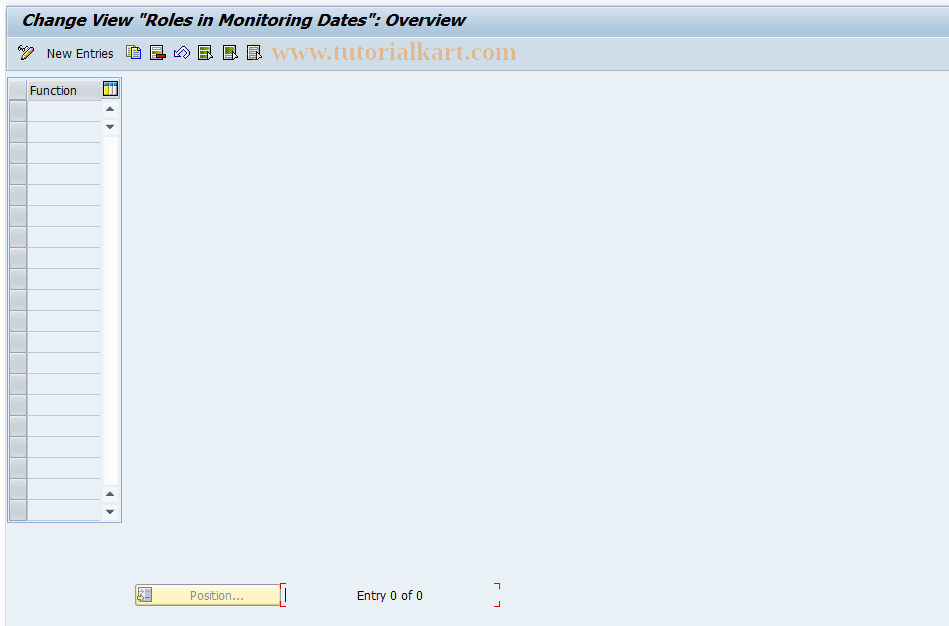
Task: Click the select-all rows corner box
Action: [18, 90]
